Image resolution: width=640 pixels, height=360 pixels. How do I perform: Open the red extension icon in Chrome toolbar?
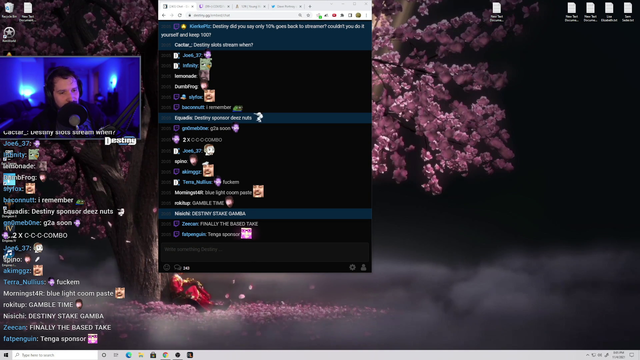coord(334,15)
